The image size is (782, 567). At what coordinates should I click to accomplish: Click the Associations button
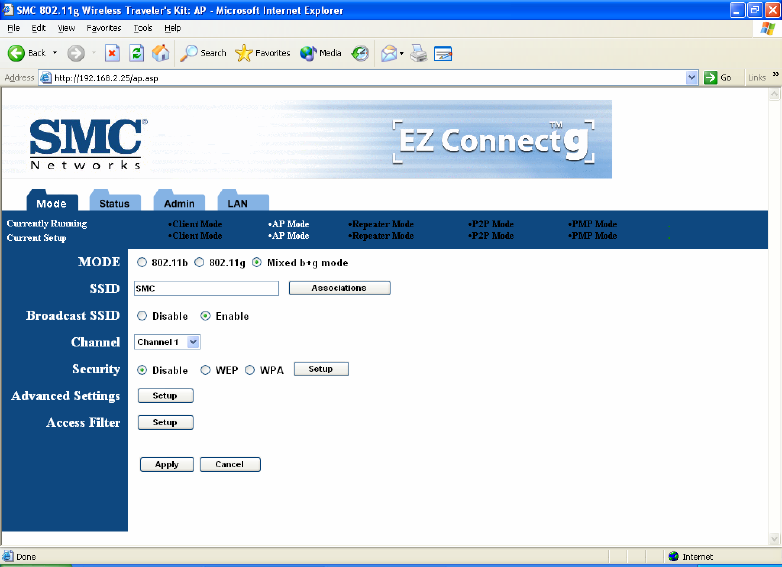(x=340, y=288)
